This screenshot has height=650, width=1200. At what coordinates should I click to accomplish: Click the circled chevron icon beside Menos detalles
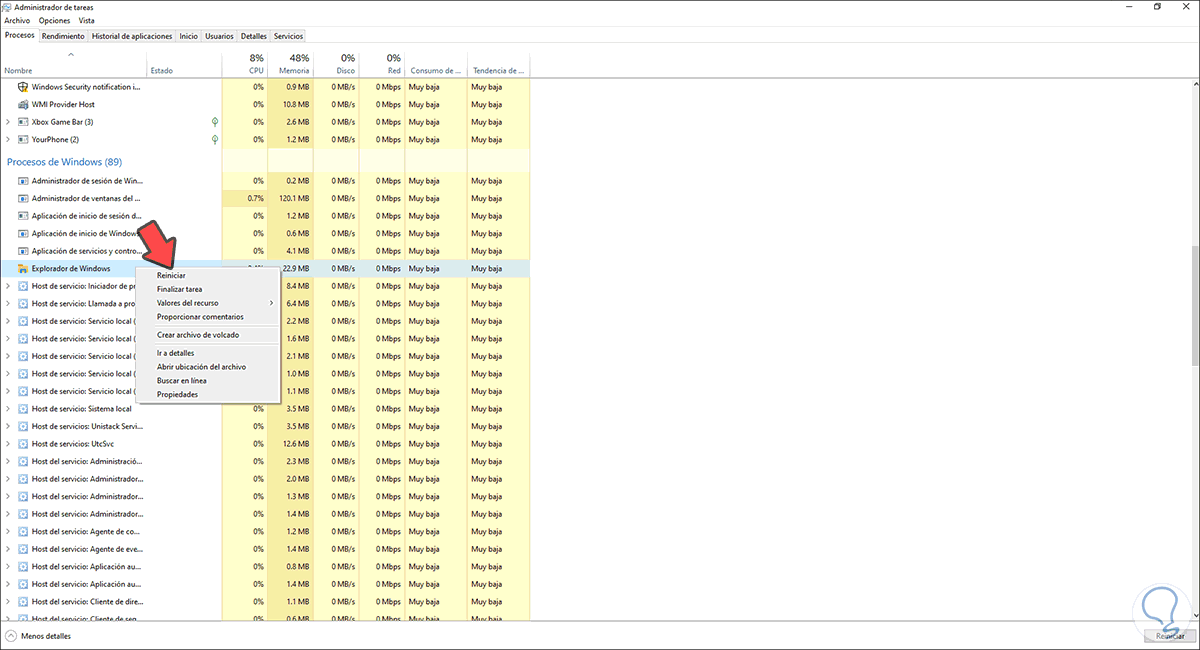tap(11, 635)
